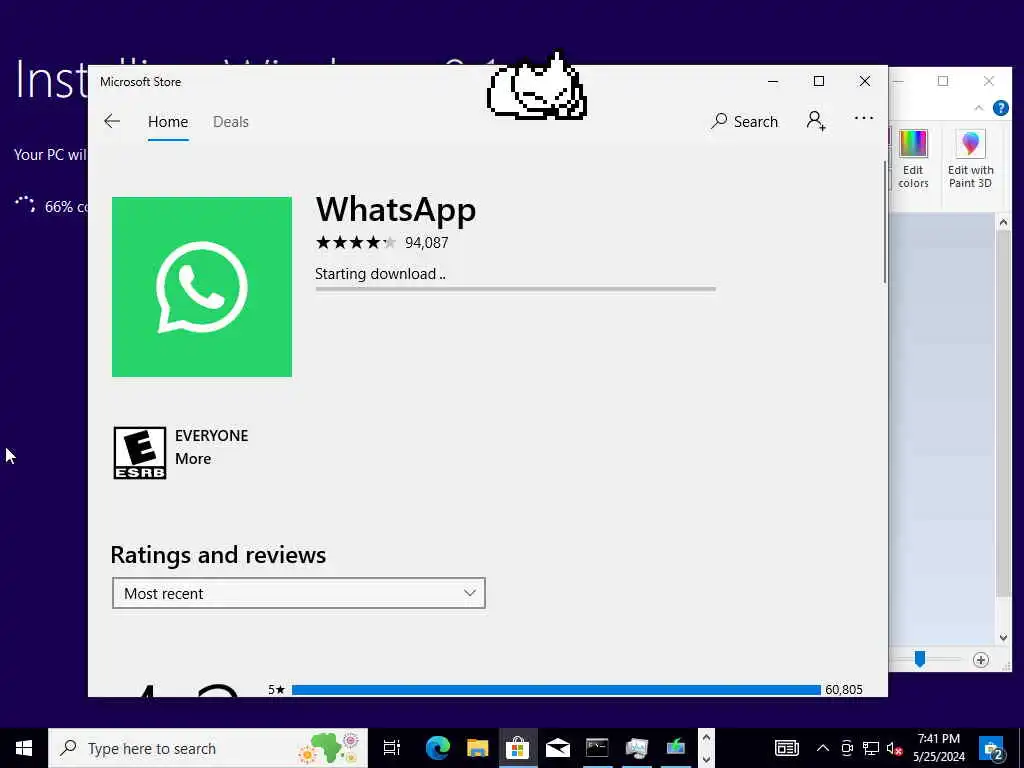
Task: Click the WhatsApp app logo
Action: (202, 287)
